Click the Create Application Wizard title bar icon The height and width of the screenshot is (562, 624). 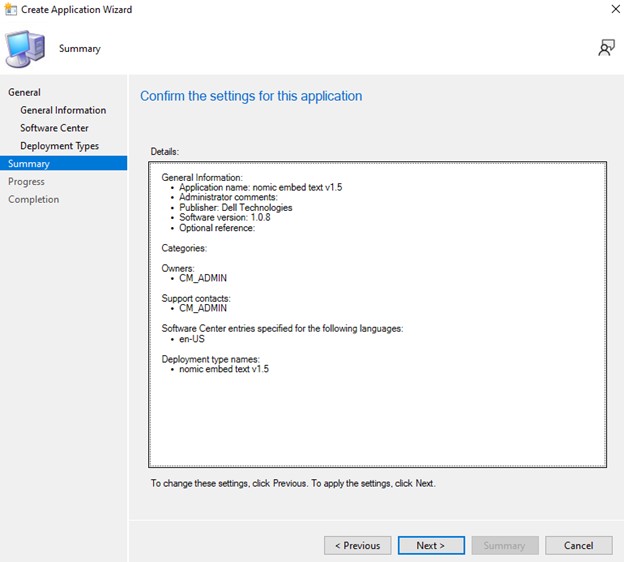tap(10, 10)
